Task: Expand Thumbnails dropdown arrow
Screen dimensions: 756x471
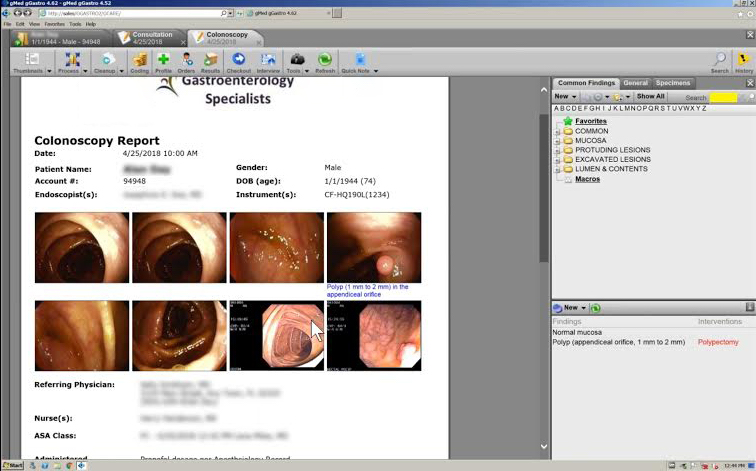Action: pos(49,71)
